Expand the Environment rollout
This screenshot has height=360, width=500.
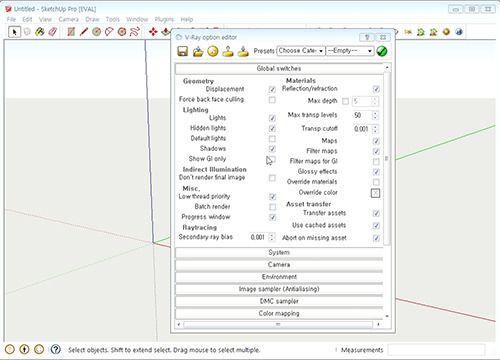point(279,277)
